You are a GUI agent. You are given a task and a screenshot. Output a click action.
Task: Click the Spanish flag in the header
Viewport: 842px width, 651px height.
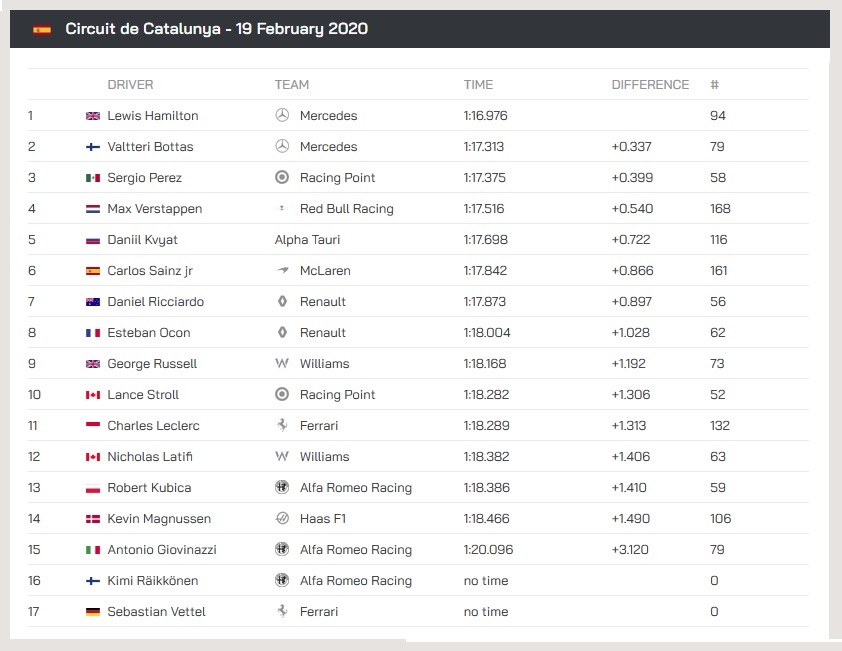tap(42, 29)
